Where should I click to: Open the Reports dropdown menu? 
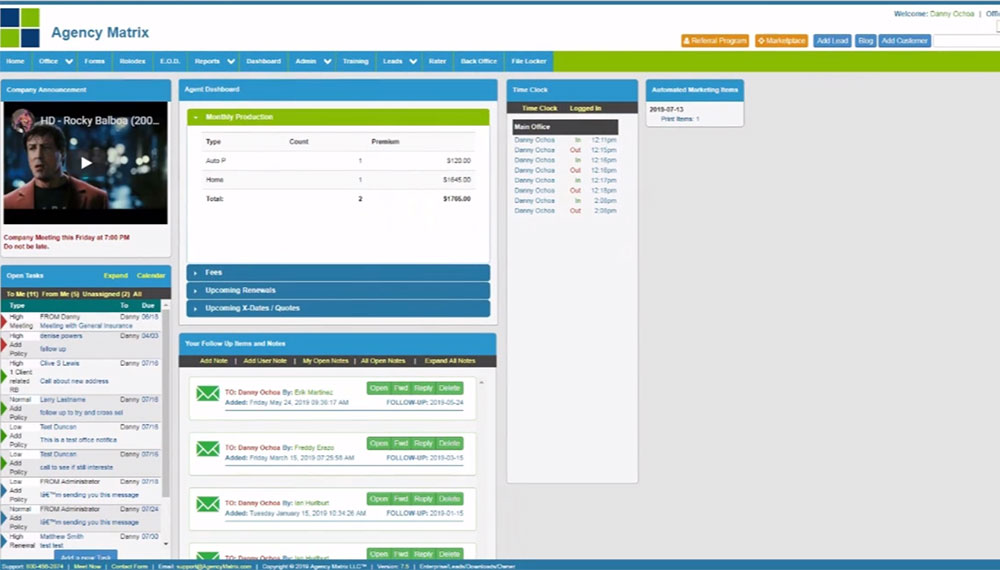(x=231, y=61)
